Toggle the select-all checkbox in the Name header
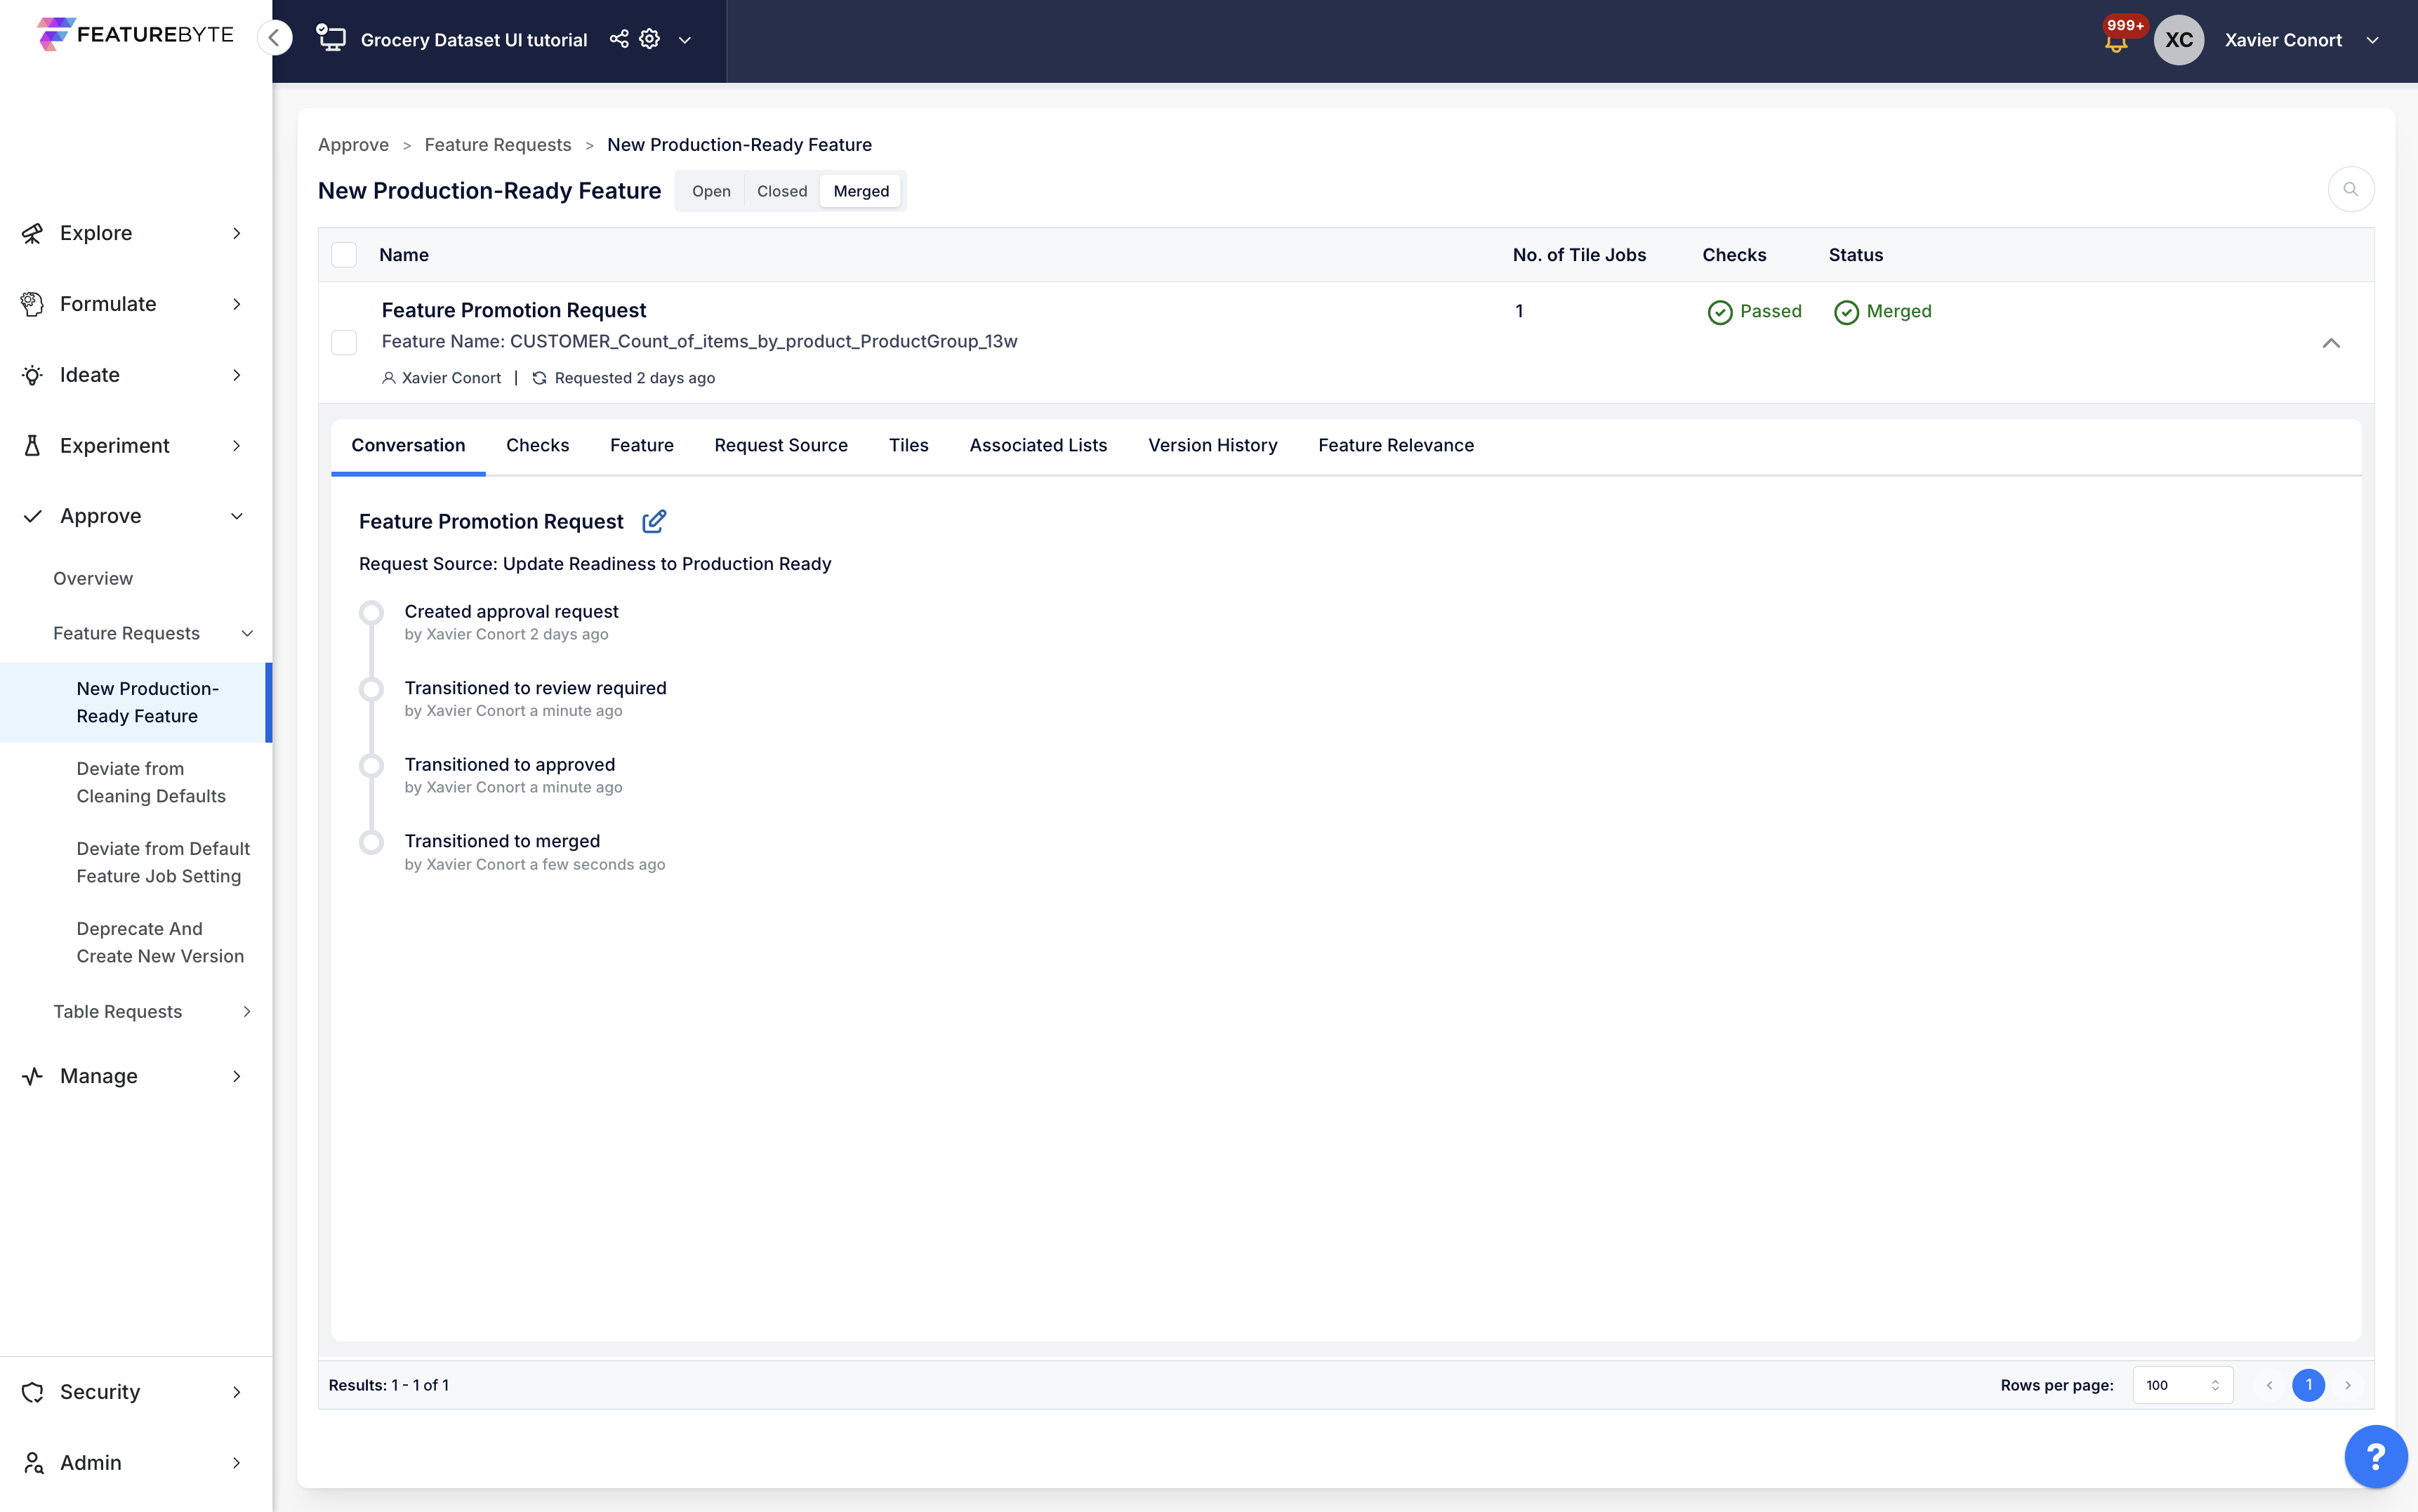The width and height of the screenshot is (2418, 1512). [344, 255]
